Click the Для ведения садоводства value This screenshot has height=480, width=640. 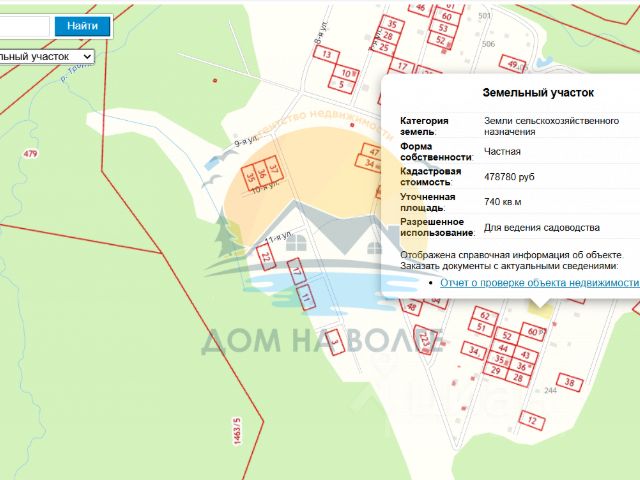(x=542, y=227)
